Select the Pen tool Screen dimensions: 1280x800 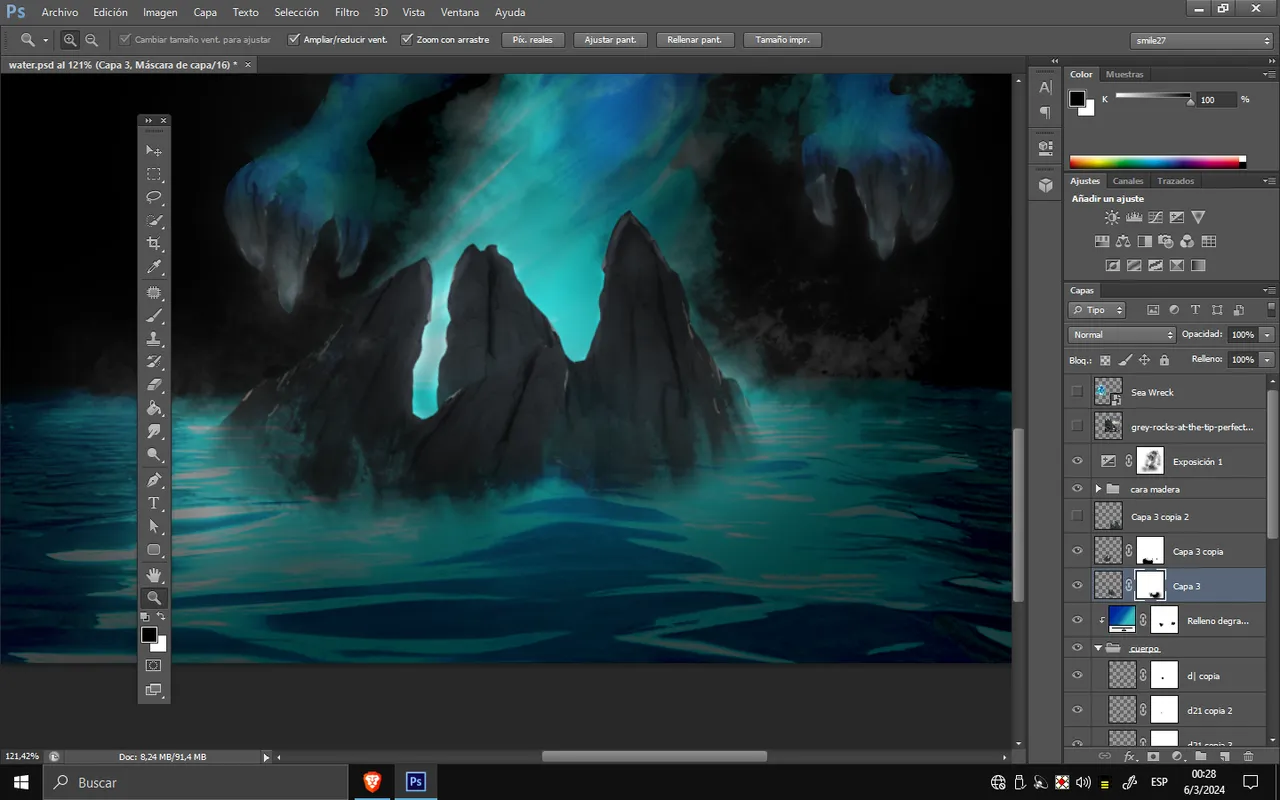coord(154,480)
